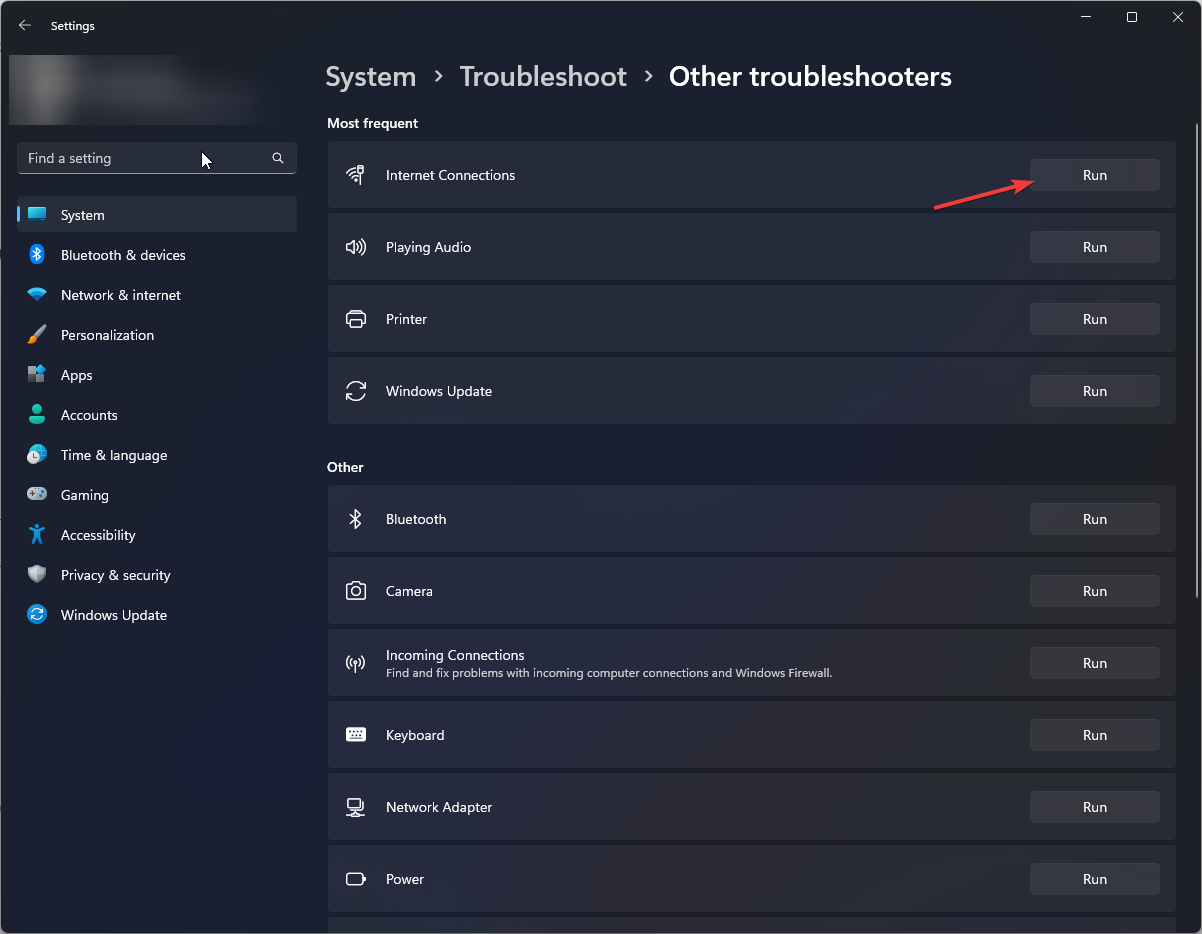Image resolution: width=1202 pixels, height=934 pixels.
Task: Open Bluetooth & devices settings
Action: 157,255
